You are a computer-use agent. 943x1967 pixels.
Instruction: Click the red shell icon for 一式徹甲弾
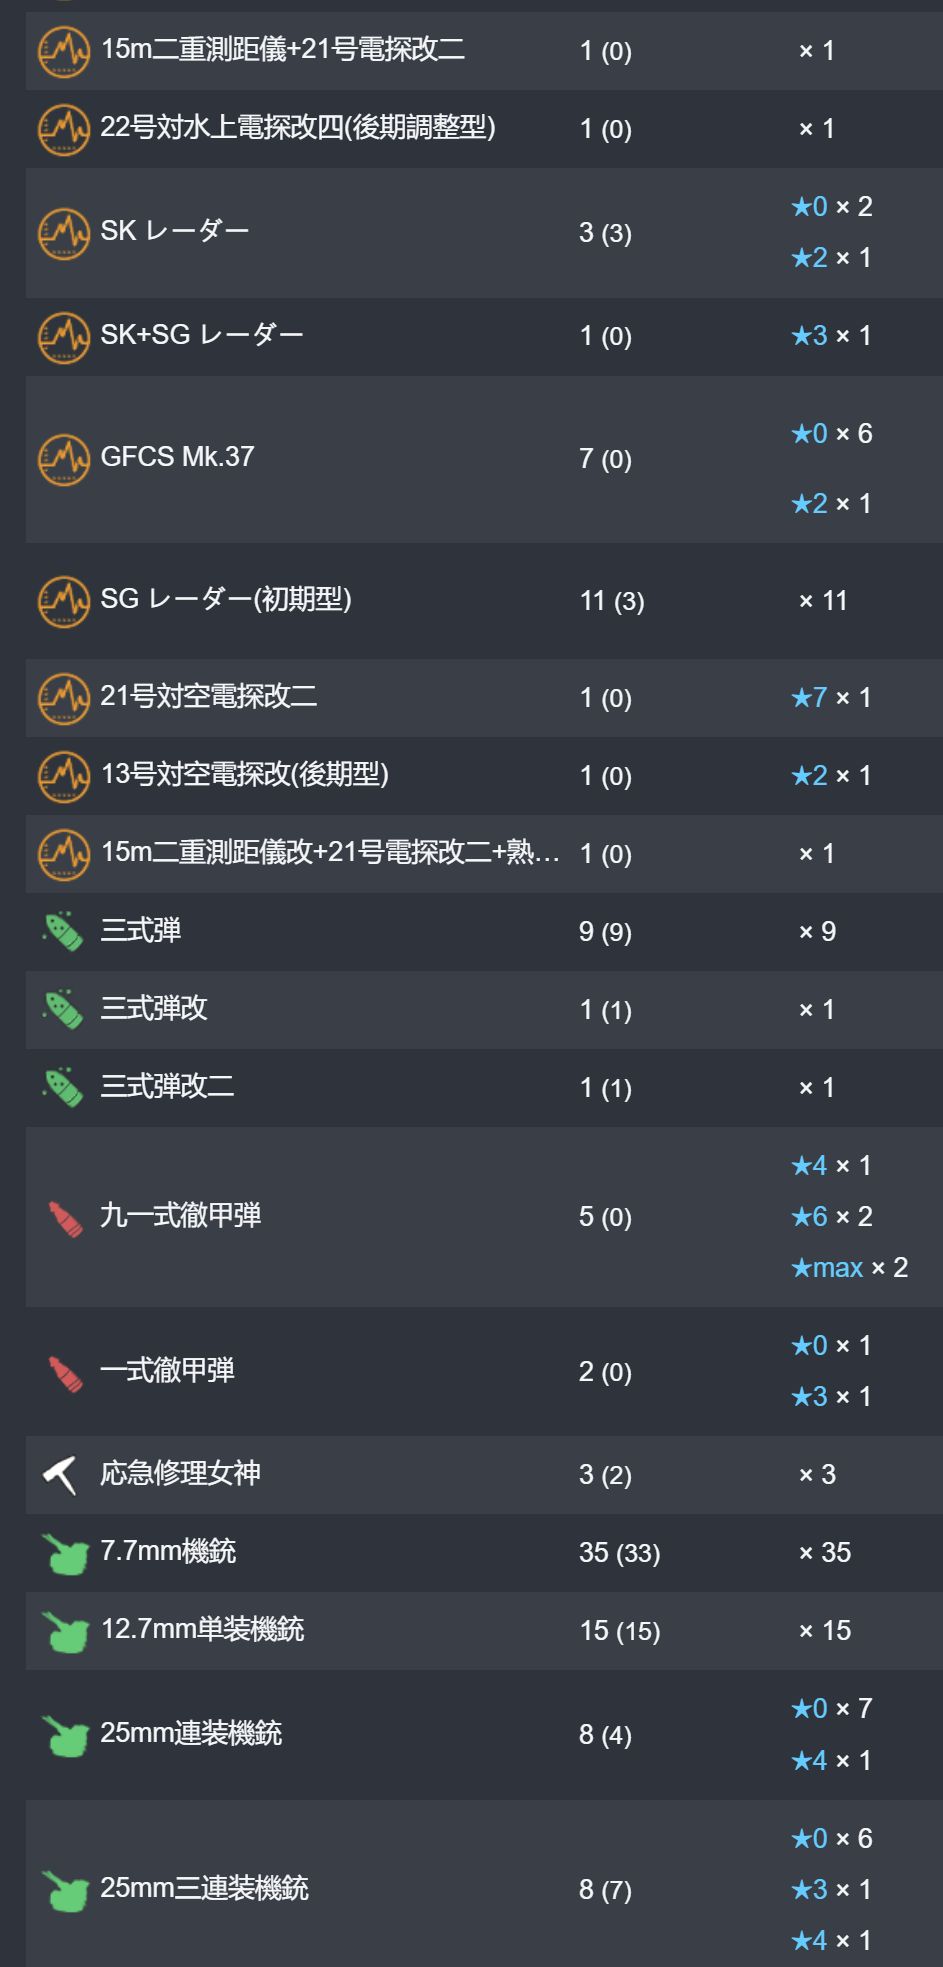pyautogui.click(x=66, y=1372)
